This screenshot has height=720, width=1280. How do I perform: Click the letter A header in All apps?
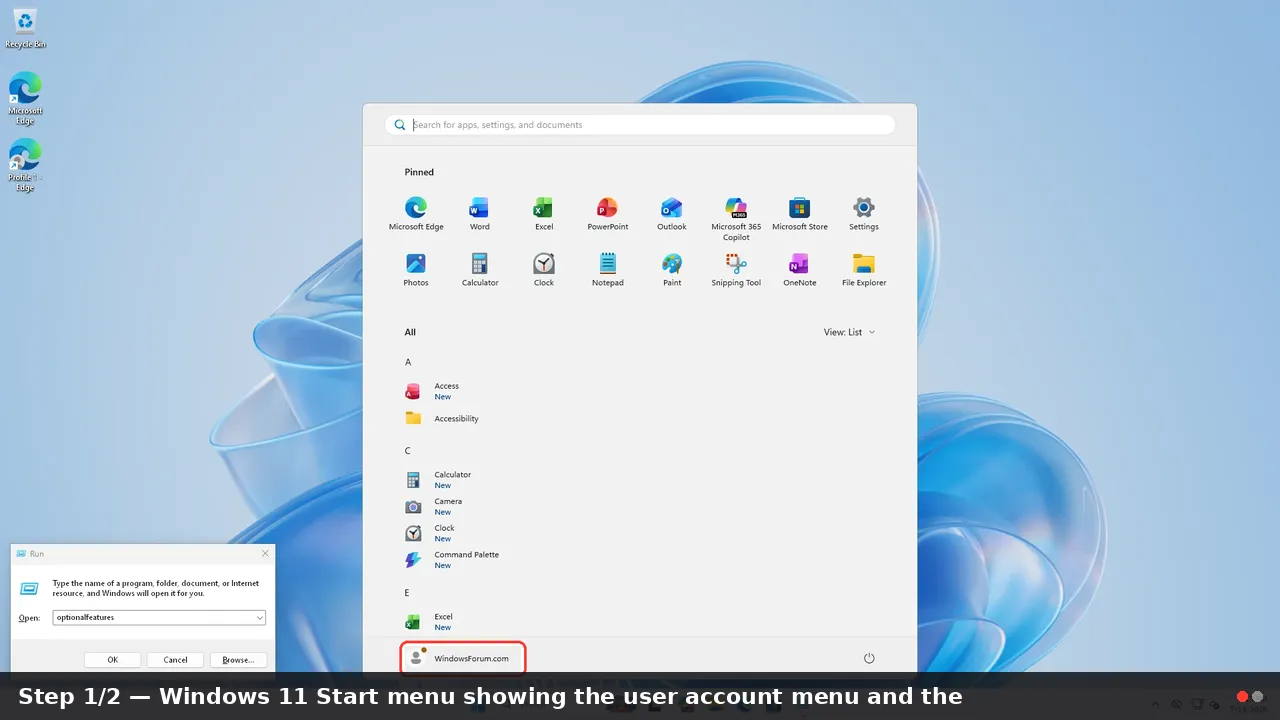tap(408, 362)
